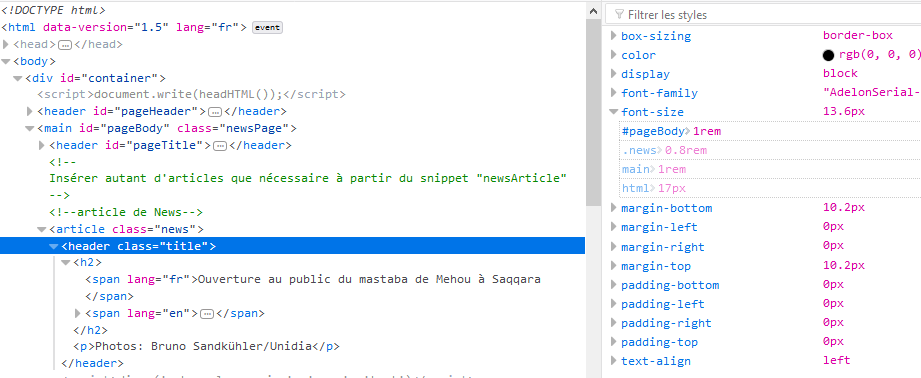Click the 'block' display value
The height and width of the screenshot is (378, 921).
(840, 74)
